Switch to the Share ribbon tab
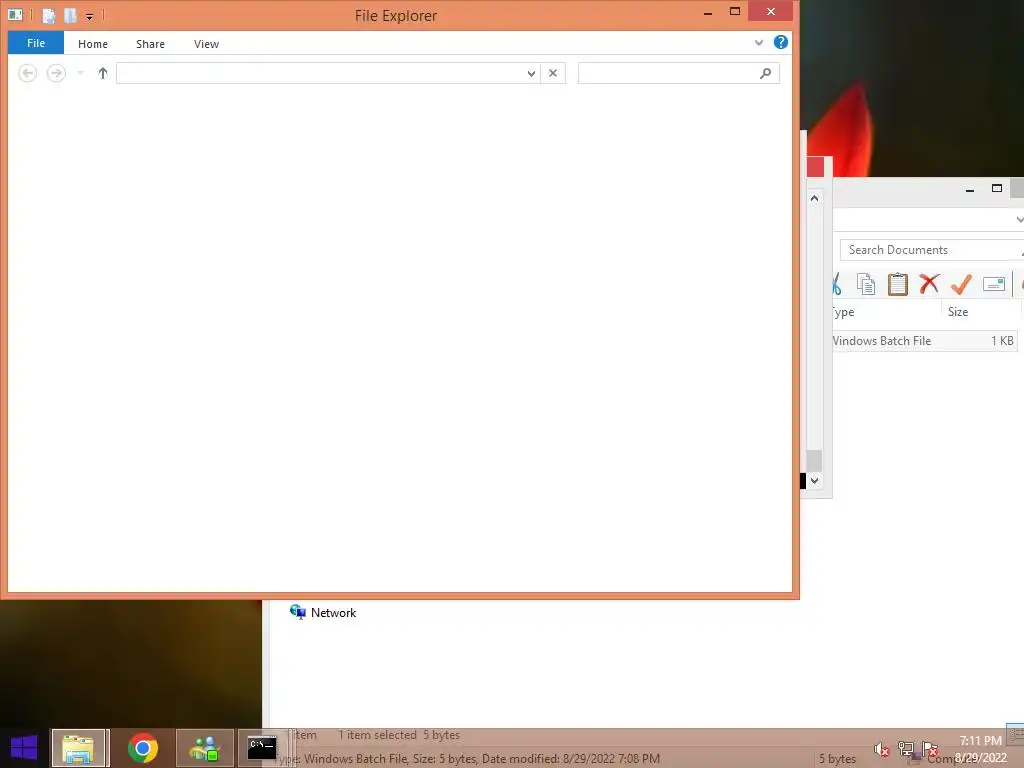The image size is (1024, 768). [150, 44]
